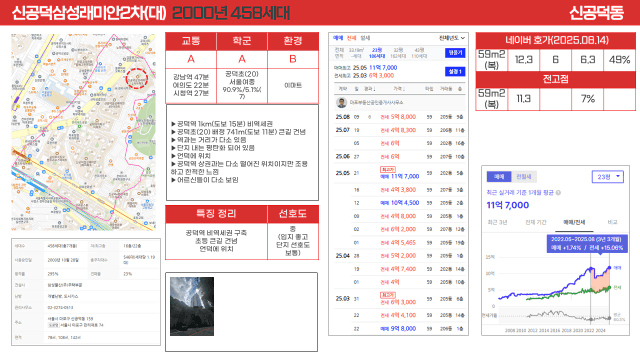Click the 11억 7,000 average price in the chart panel
This screenshot has width=640, height=360.
coord(508,205)
